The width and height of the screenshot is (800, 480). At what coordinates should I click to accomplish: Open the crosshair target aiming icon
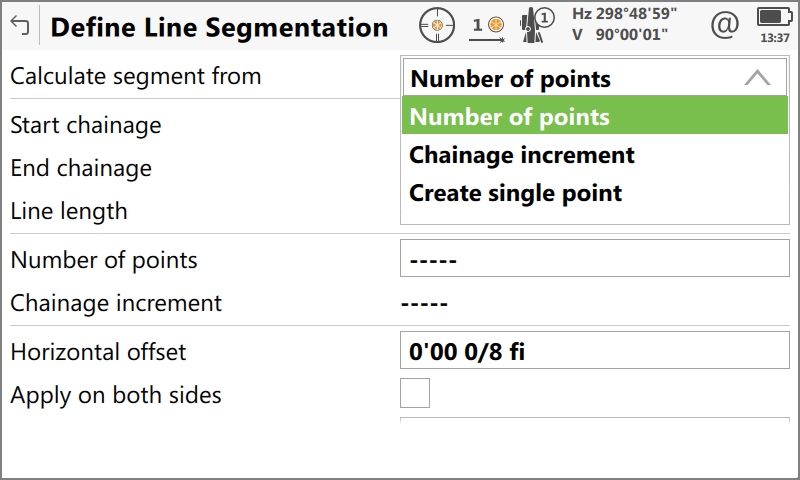coord(436,25)
